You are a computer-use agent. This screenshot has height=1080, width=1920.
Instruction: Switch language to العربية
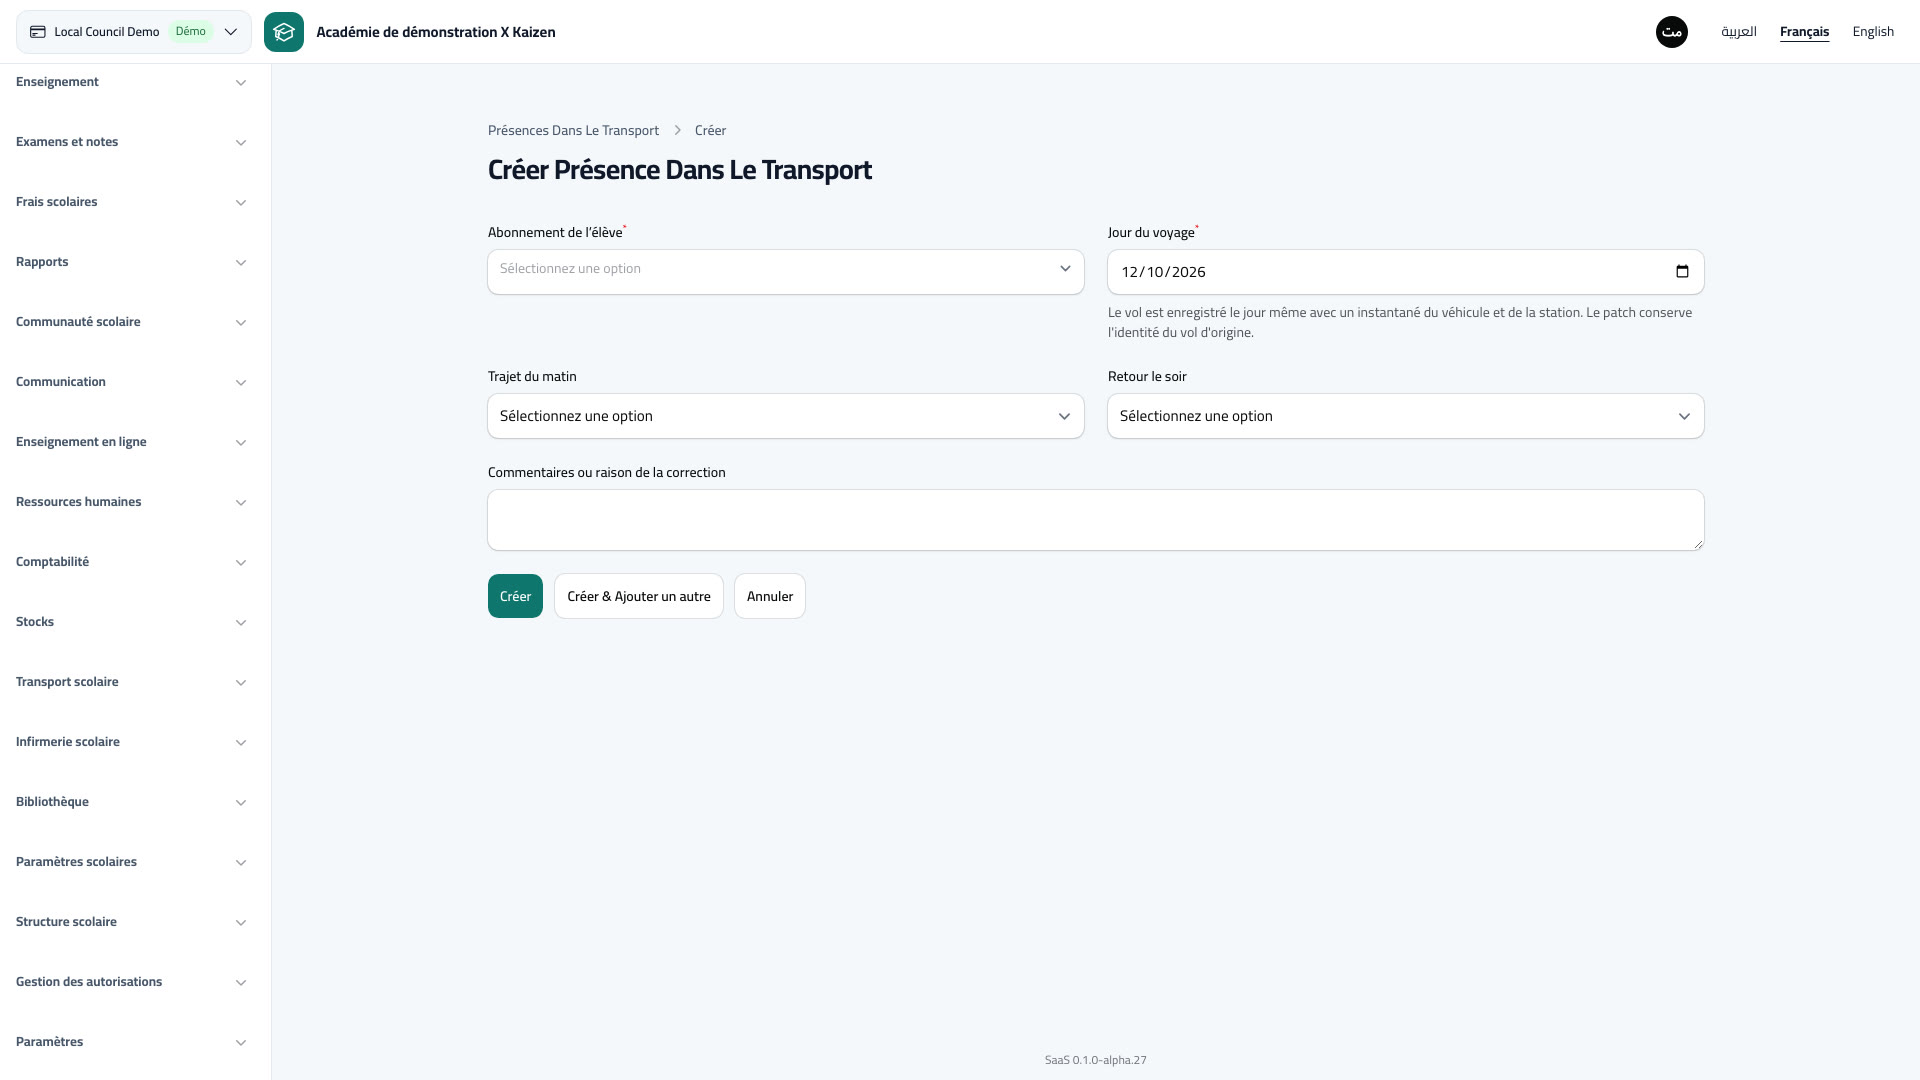pyautogui.click(x=1739, y=32)
